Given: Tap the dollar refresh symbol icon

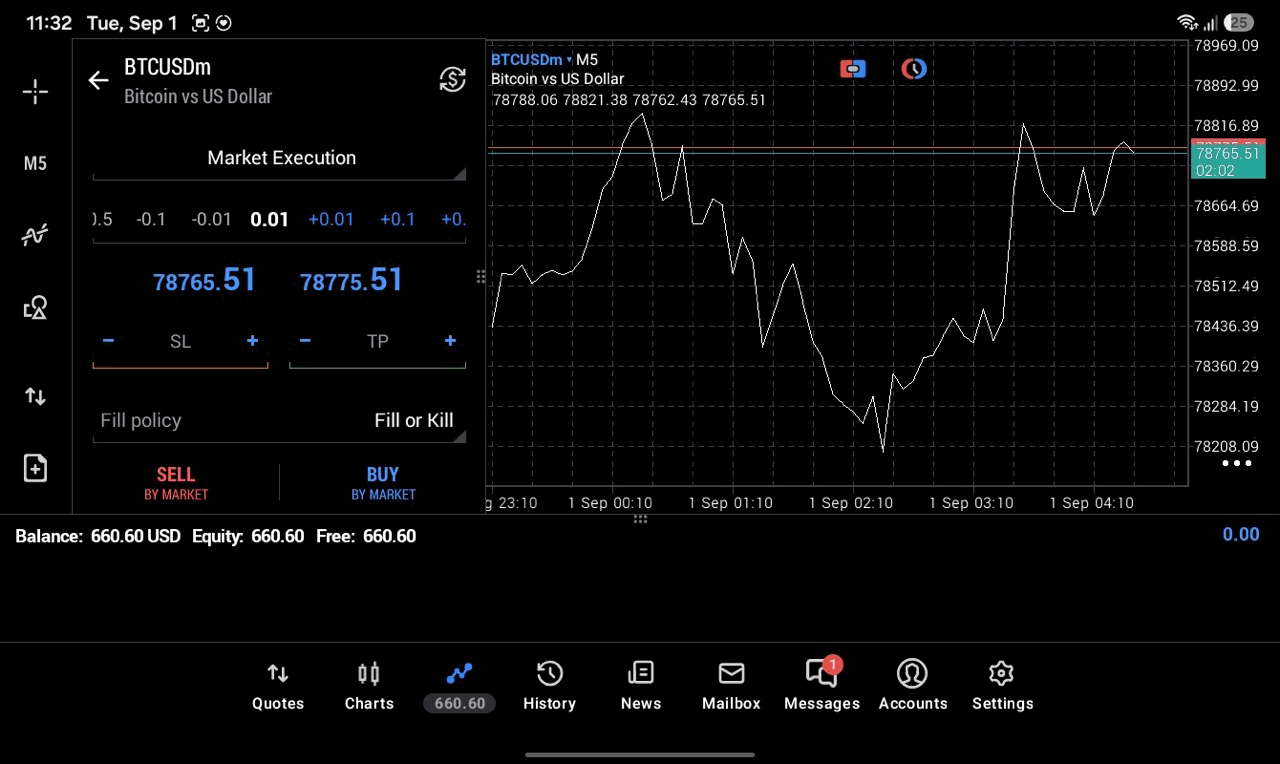Looking at the screenshot, I should click(453, 80).
